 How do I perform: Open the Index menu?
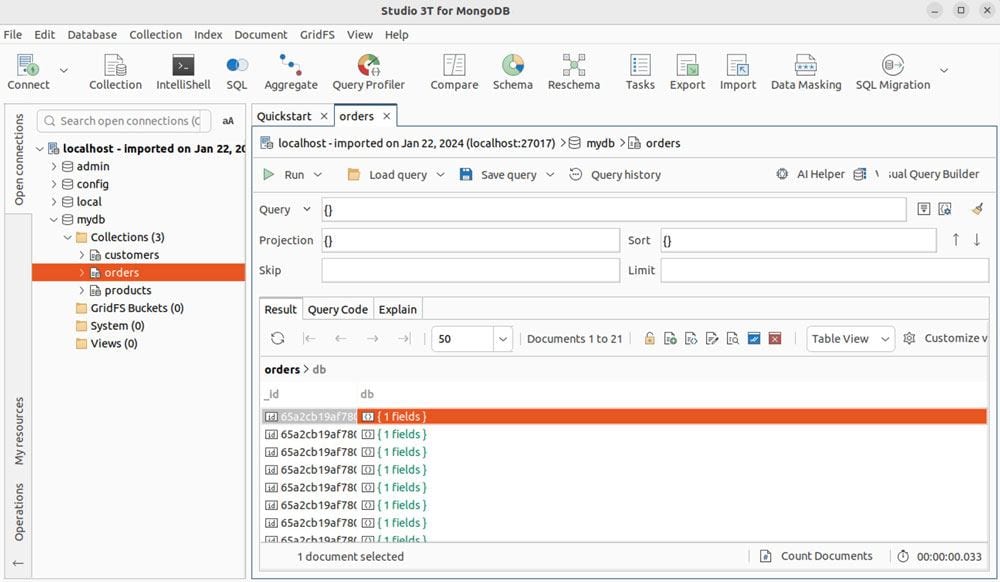click(208, 34)
